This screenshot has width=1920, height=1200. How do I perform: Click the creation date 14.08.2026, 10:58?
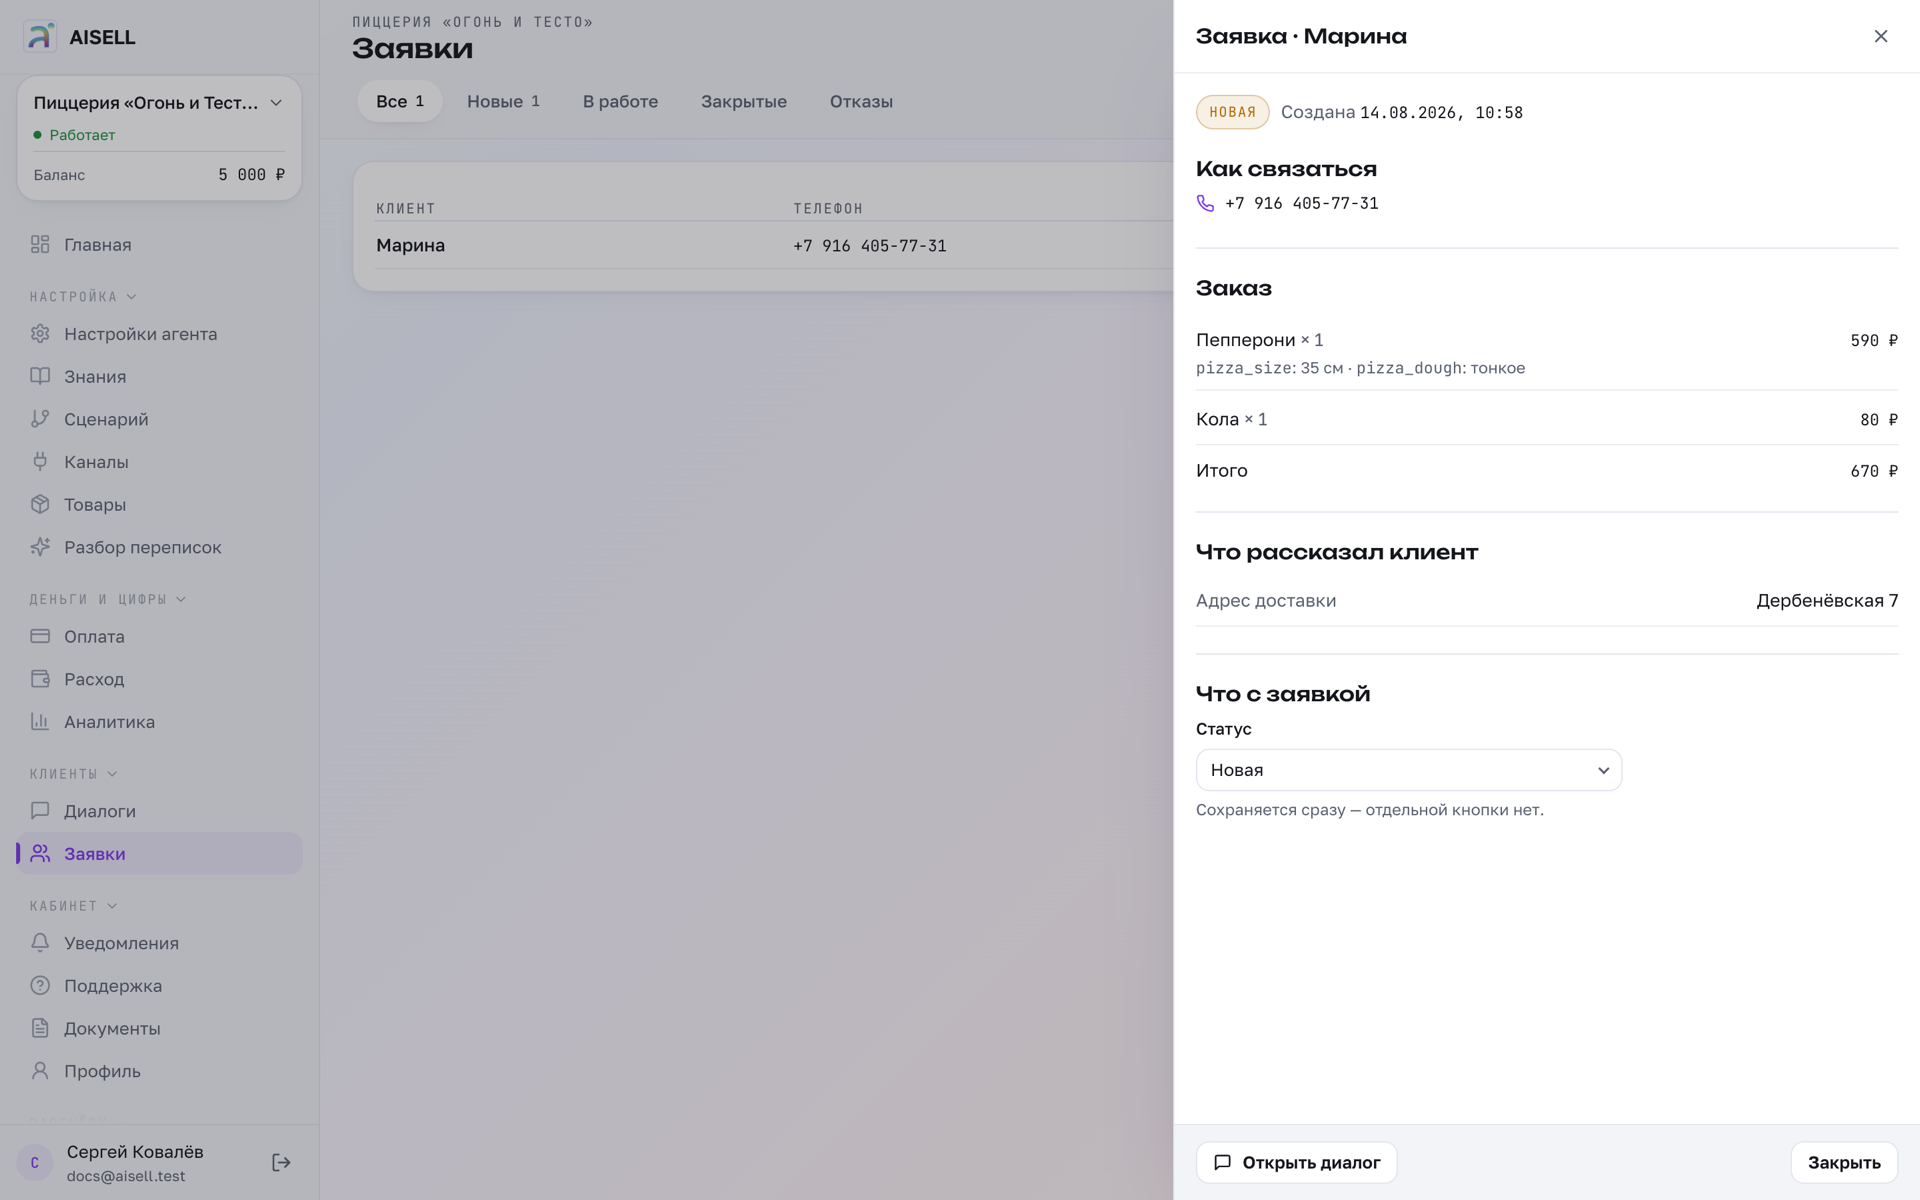[x=1441, y=113]
